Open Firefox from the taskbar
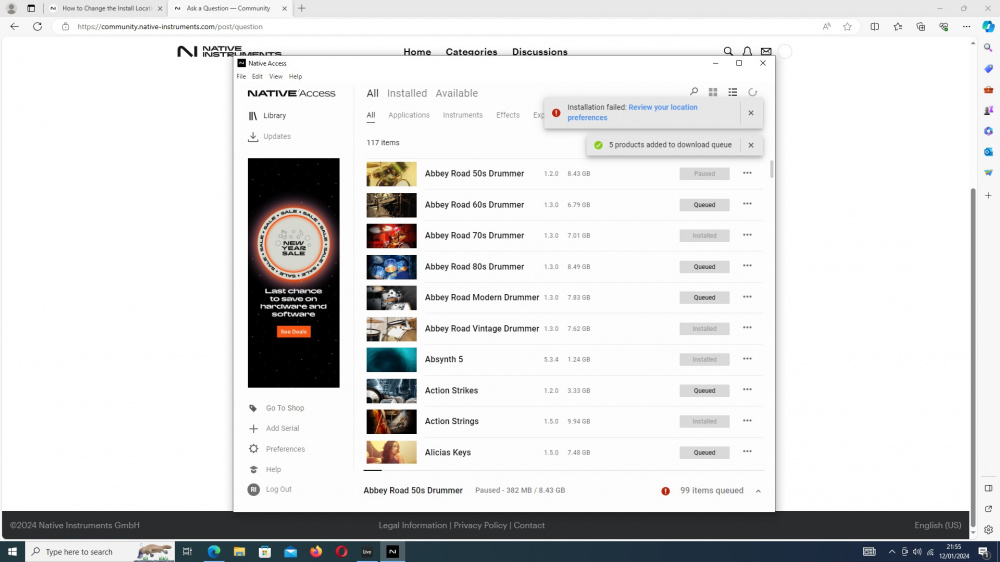Viewport: 1000px width, 562px height. click(316, 552)
